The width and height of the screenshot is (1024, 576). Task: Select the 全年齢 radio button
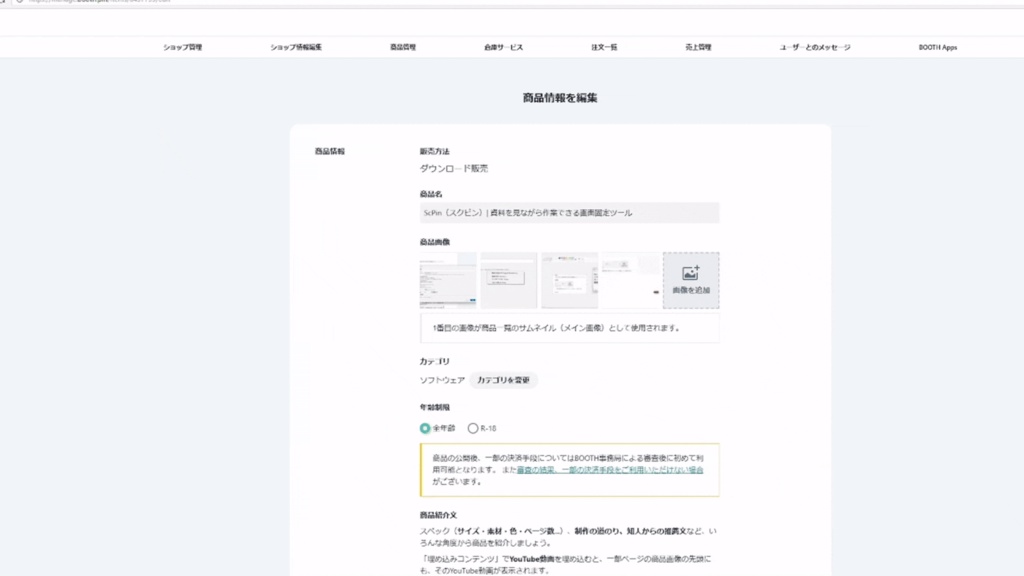click(x=425, y=428)
